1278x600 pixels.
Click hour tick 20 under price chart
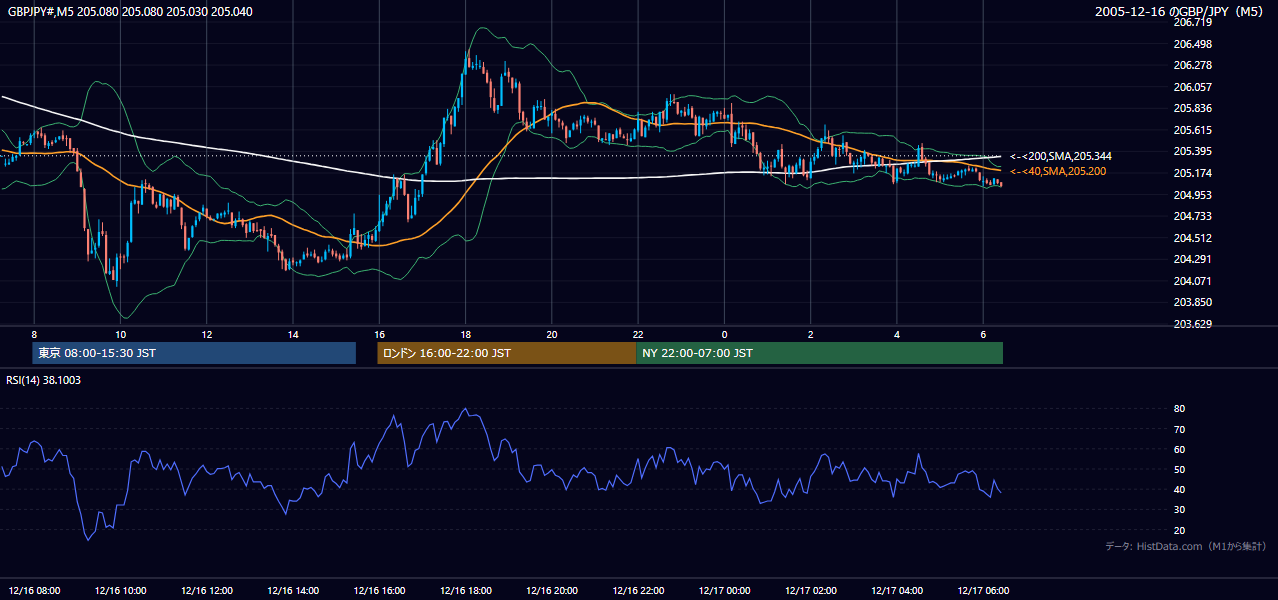point(552,334)
